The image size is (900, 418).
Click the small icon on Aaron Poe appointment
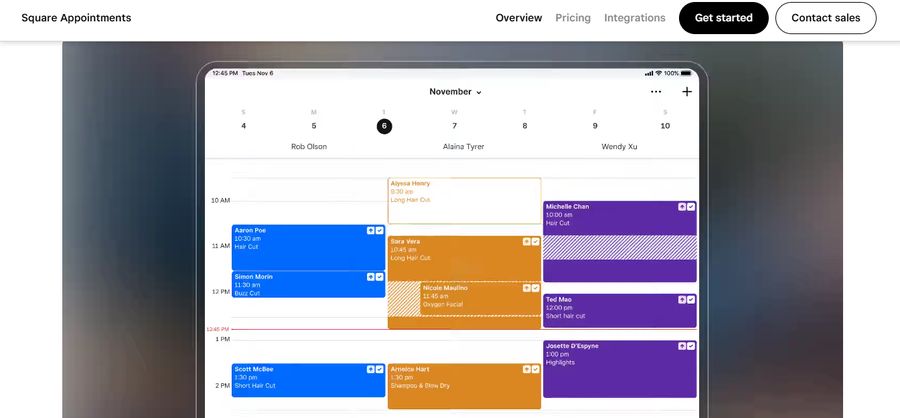click(x=370, y=230)
